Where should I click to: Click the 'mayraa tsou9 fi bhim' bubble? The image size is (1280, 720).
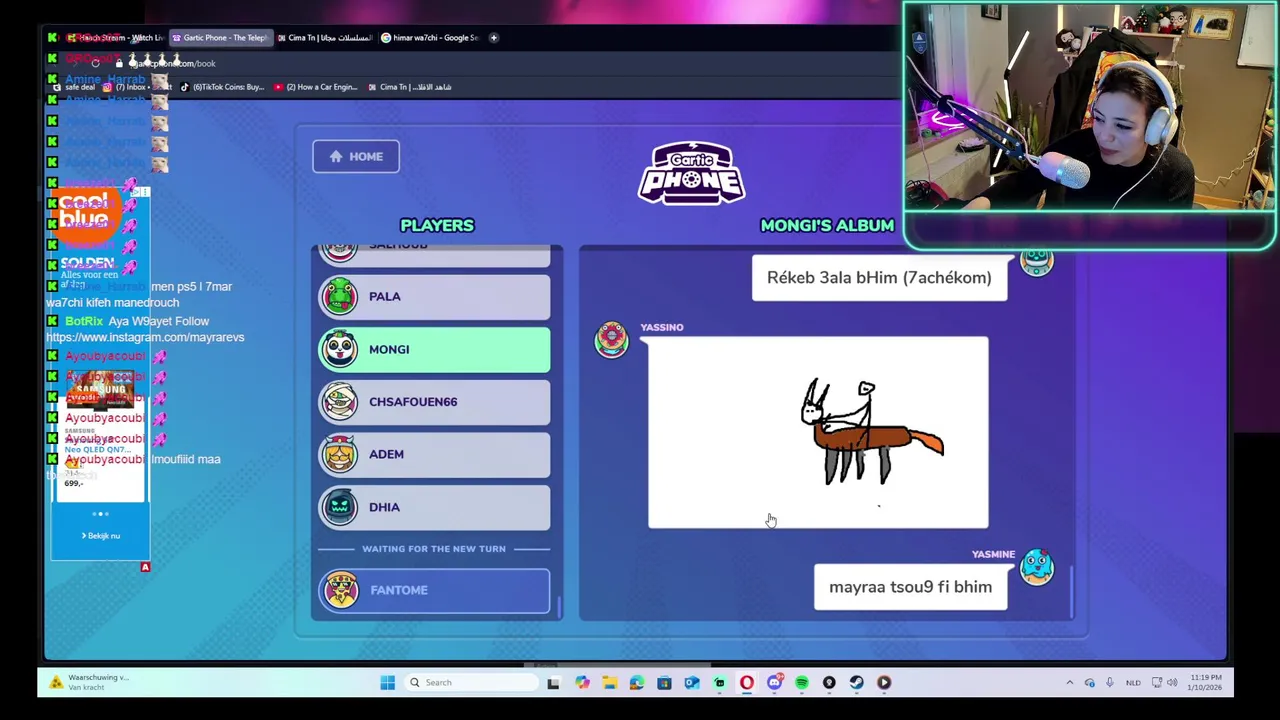pyautogui.click(x=910, y=587)
